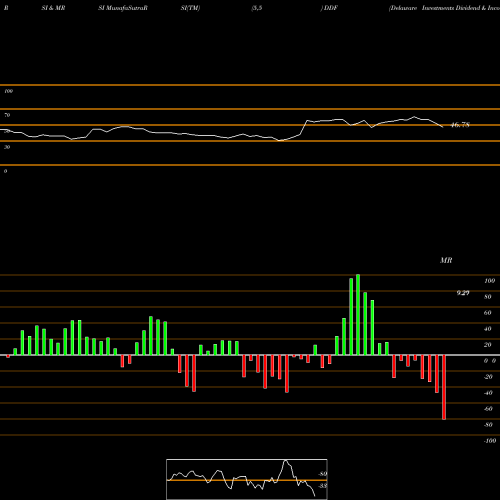
Task: Click the '70' label on RSI axis
Action: (7, 115)
